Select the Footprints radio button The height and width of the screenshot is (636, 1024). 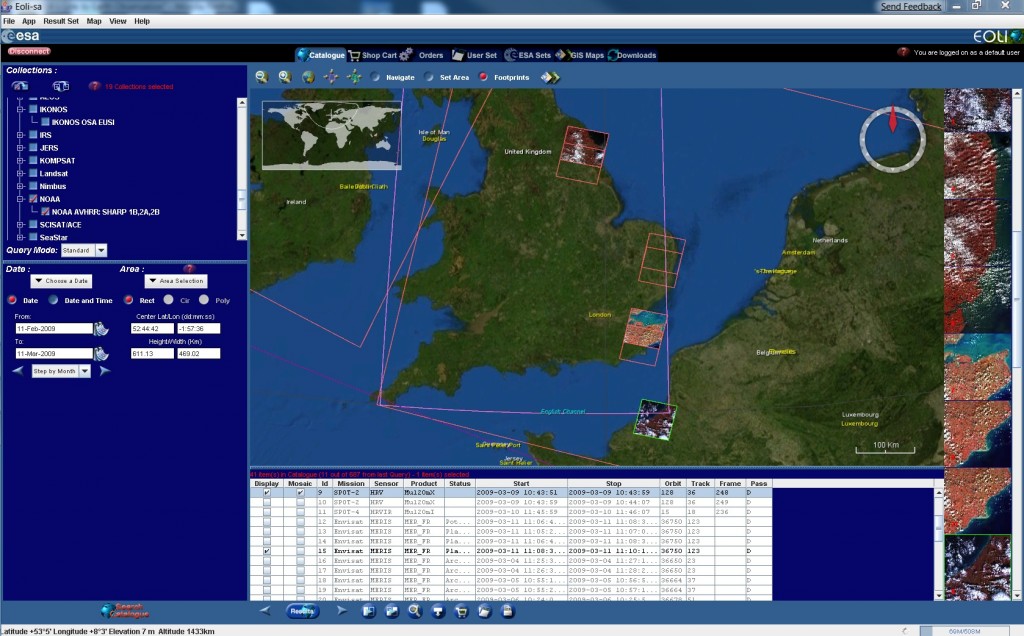pos(483,77)
